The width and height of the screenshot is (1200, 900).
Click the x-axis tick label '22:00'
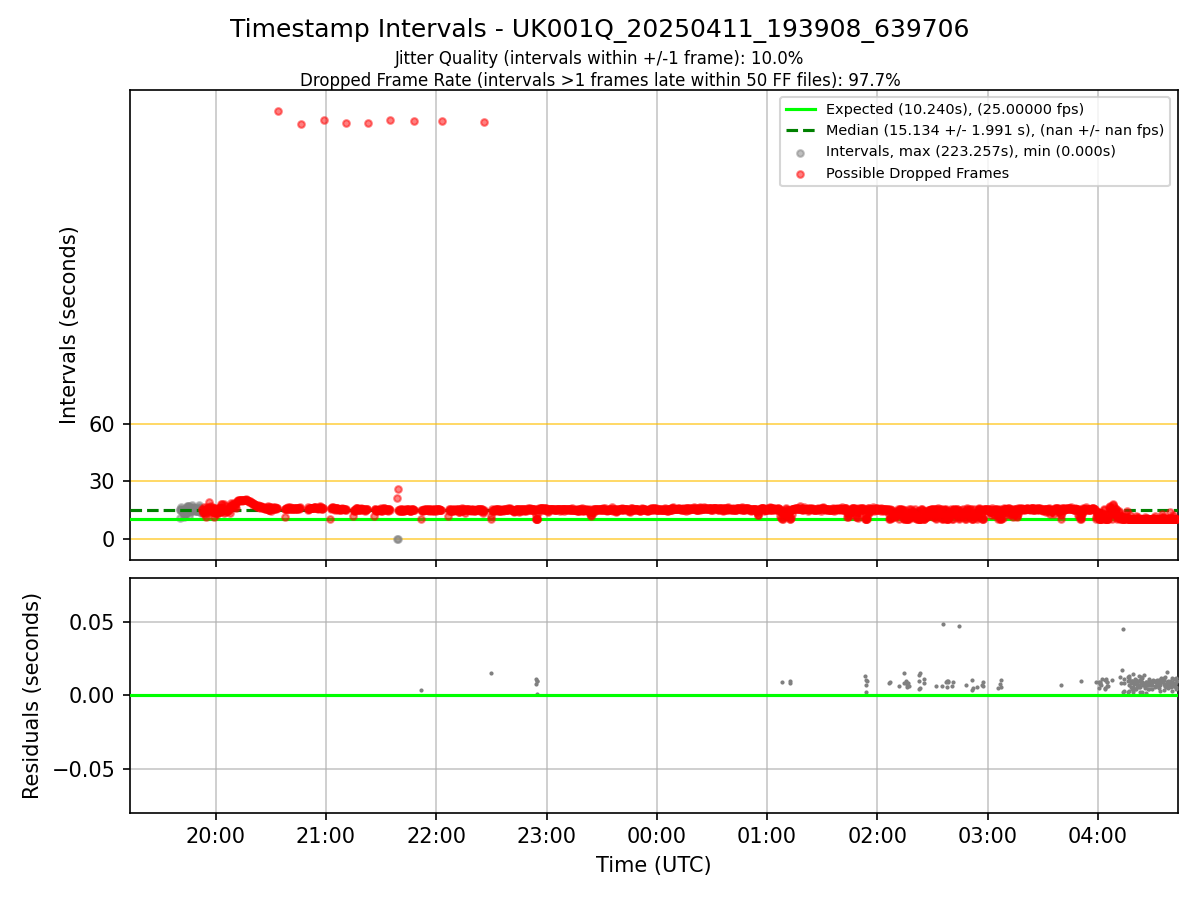(x=436, y=834)
